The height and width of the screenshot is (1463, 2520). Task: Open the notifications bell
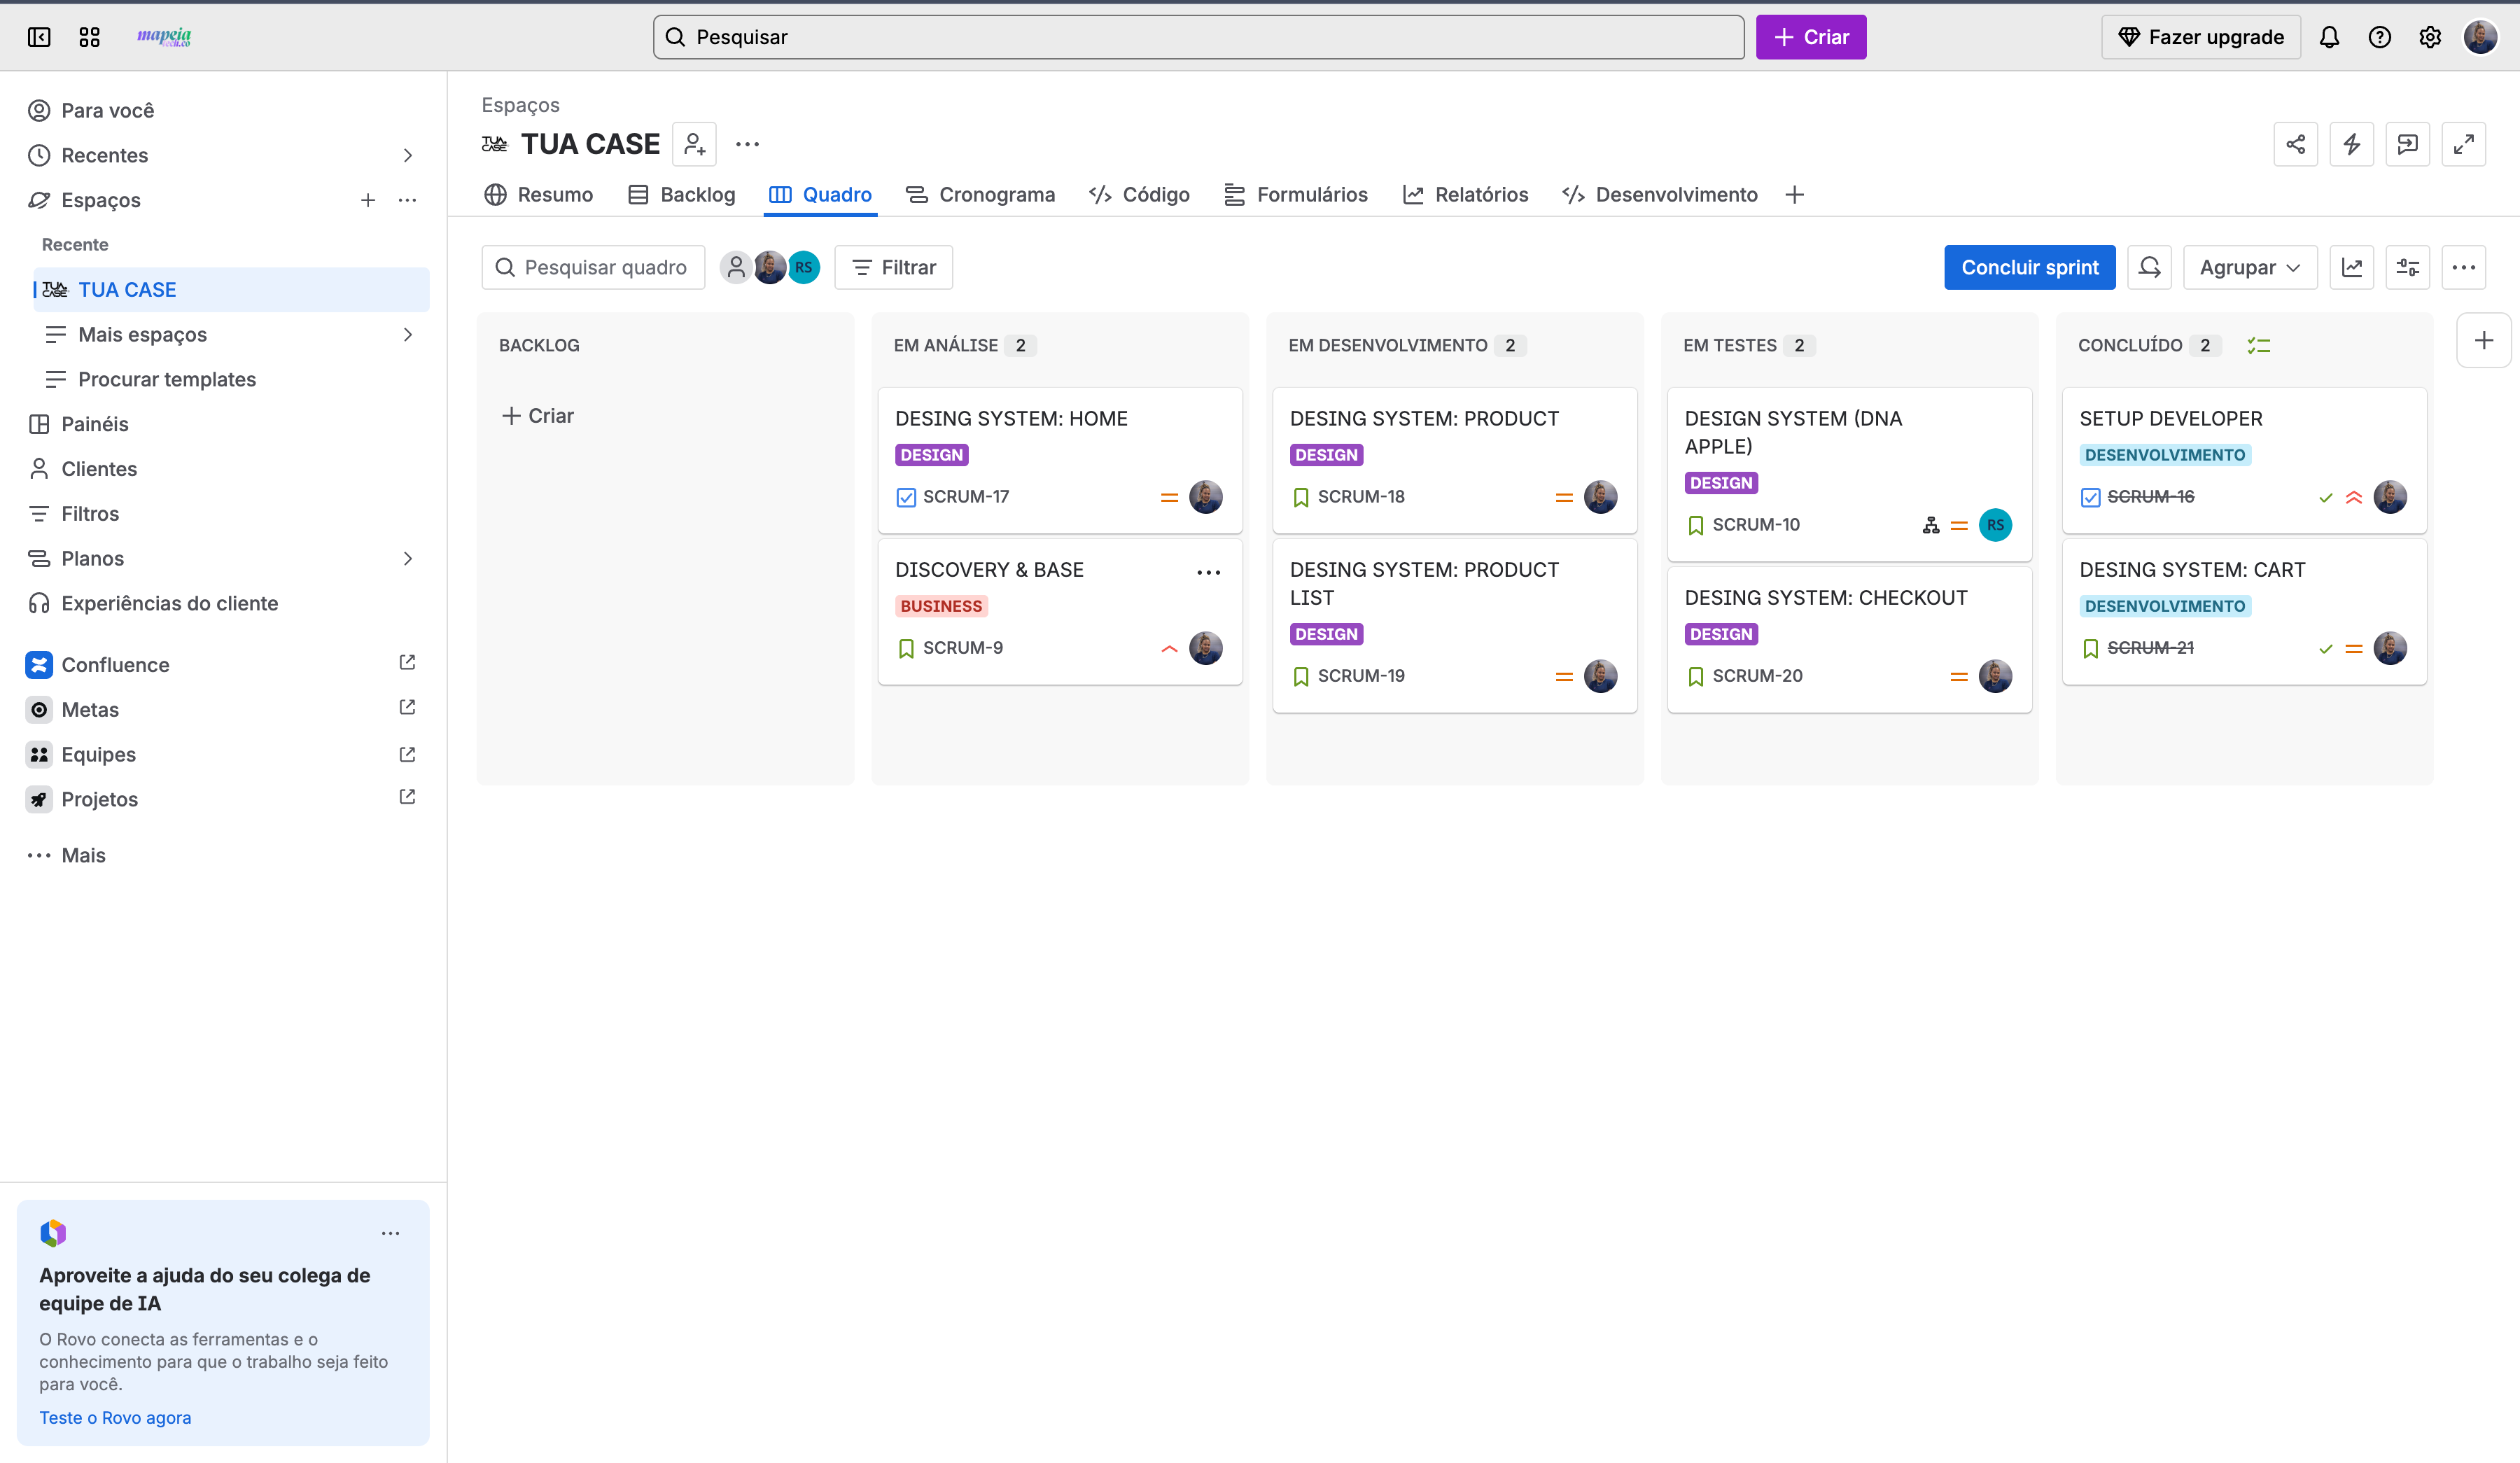coord(2329,37)
